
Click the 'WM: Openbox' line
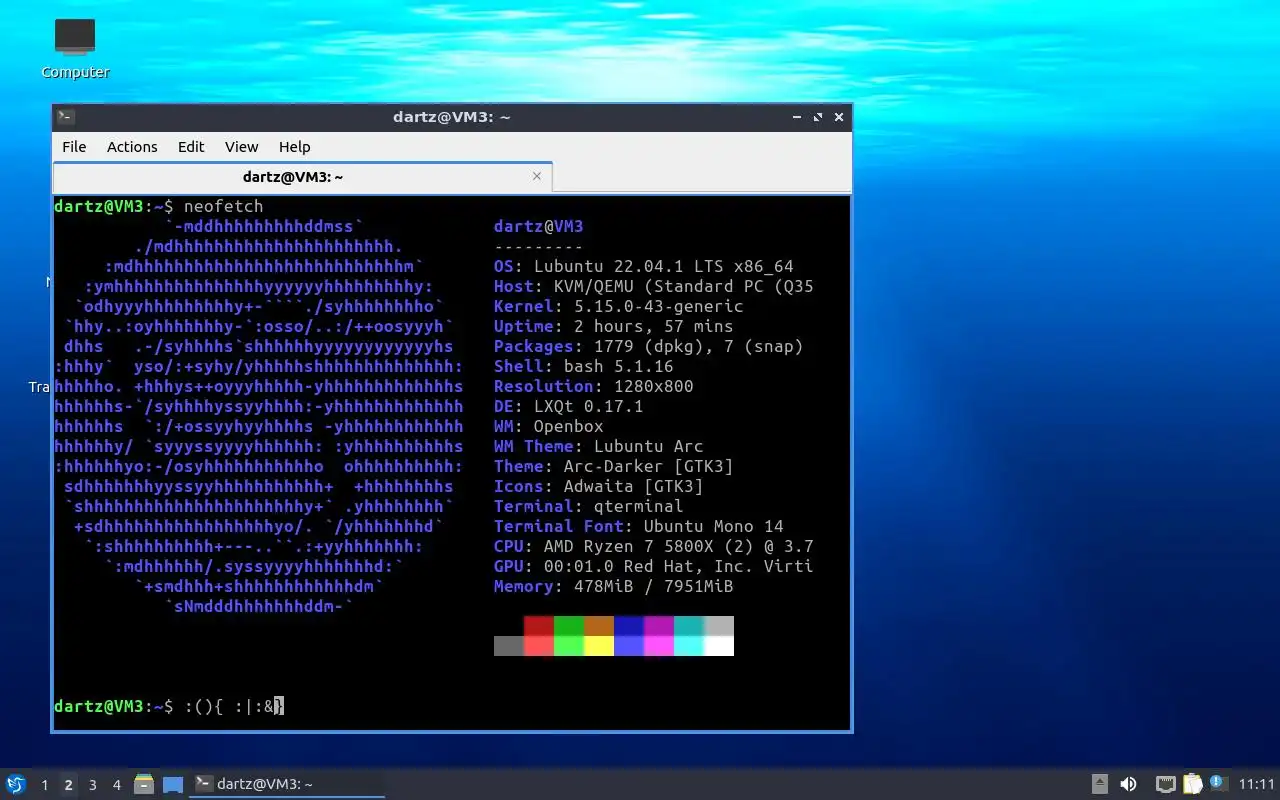coord(548,426)
